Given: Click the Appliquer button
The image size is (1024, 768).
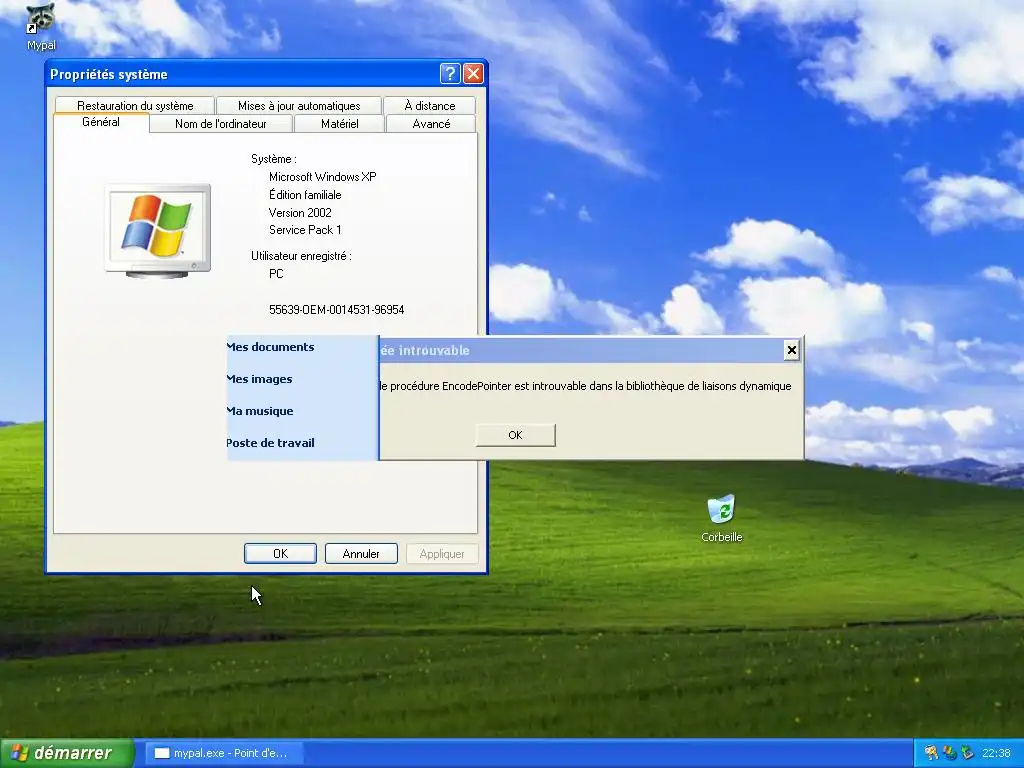Looking at the screenshot, I should [442, 554].
